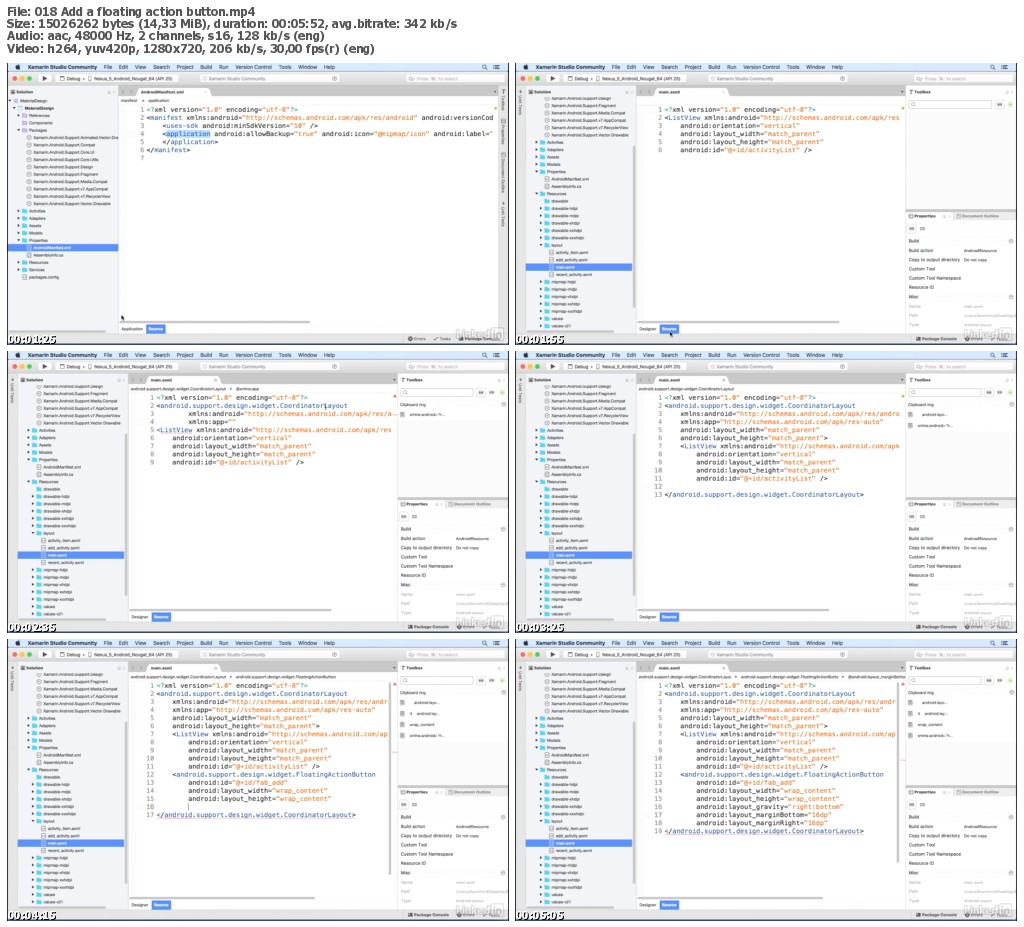Image resolution: width=1024 pixels, height=927 pixels.
Task: Open the Build menu in the 00:01:55 frame
Action: click(x=714, y=67)
